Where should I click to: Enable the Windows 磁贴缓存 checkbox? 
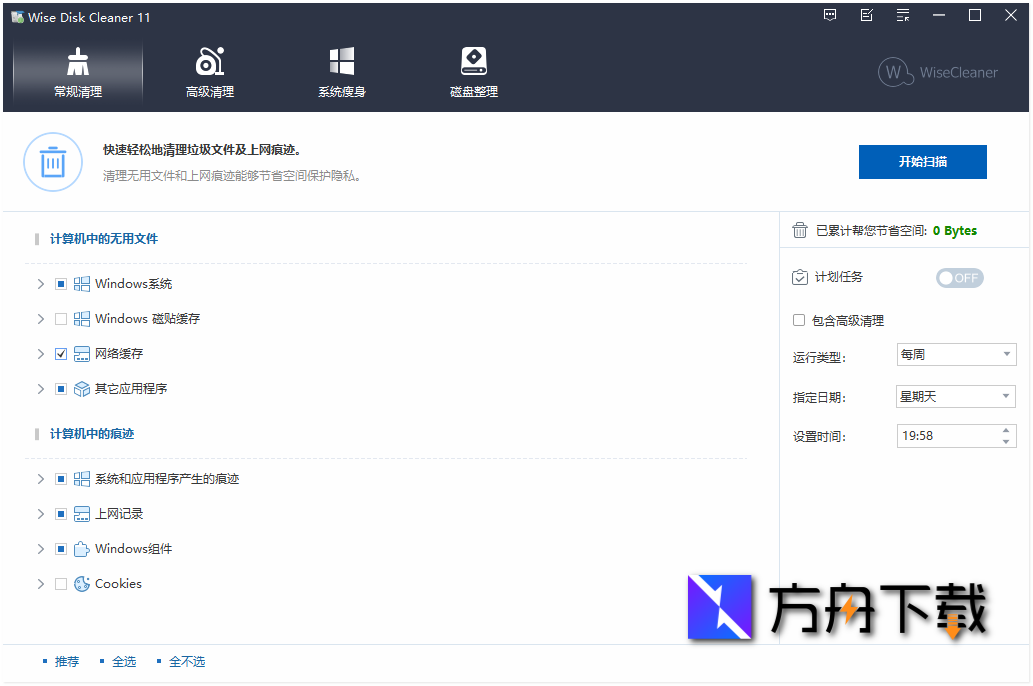pos(61,318)
